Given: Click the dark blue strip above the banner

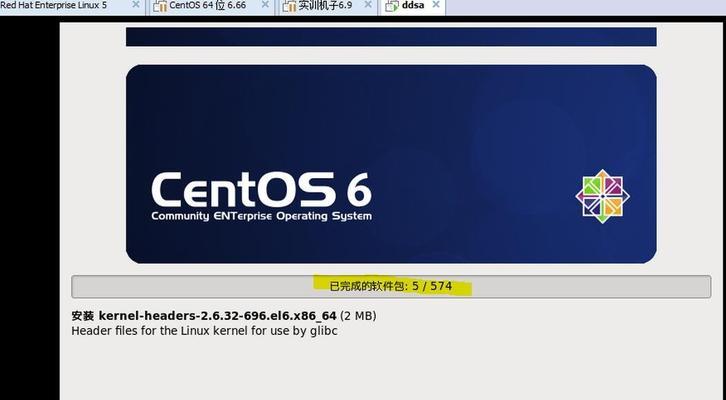Looking at the screenshot, I should [x=390, y=37].
